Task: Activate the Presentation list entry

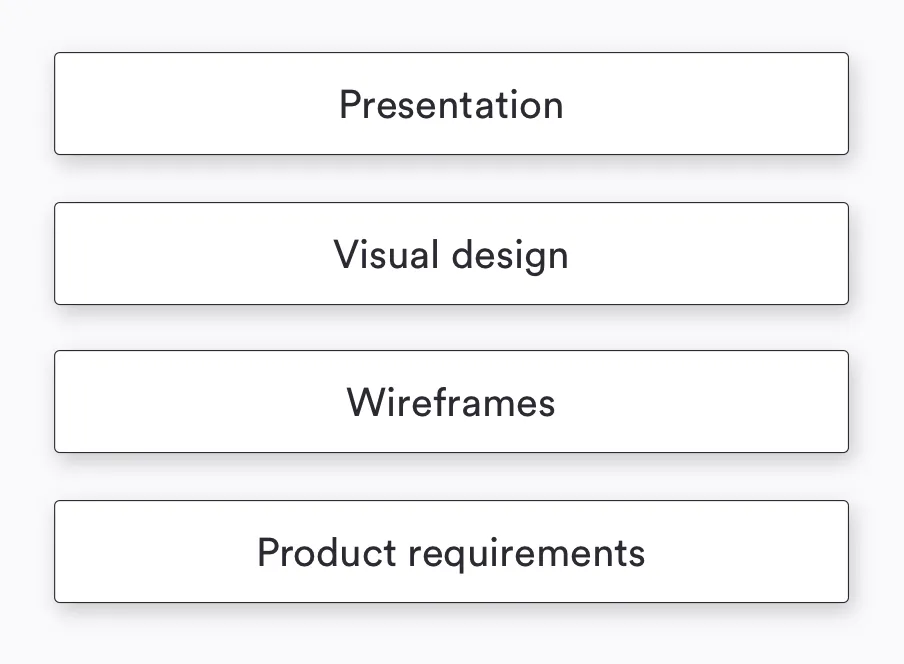Action: tap(451, 104)
